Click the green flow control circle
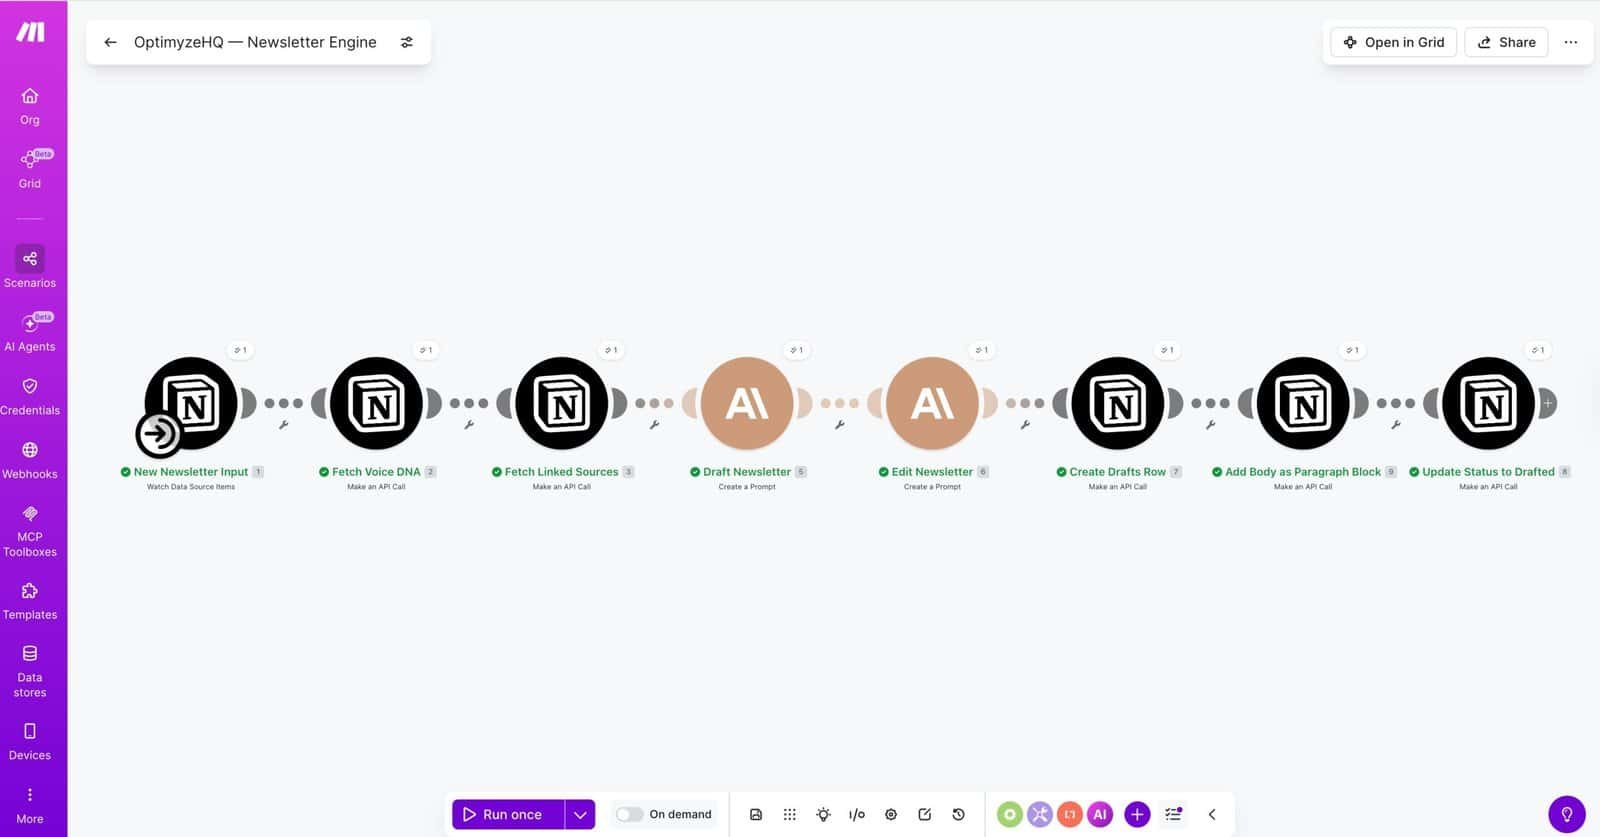The width and height of the screenshot is (1600, 837). click(x=1010, y=814)
